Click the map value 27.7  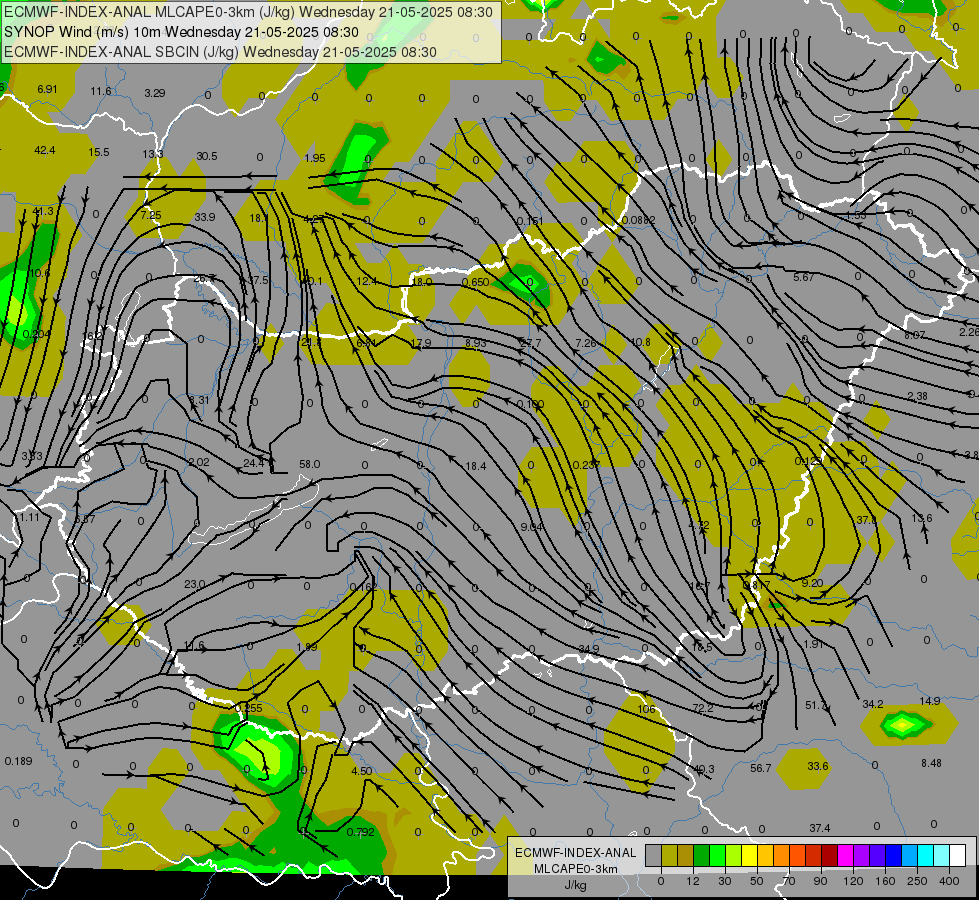point(531,344)
